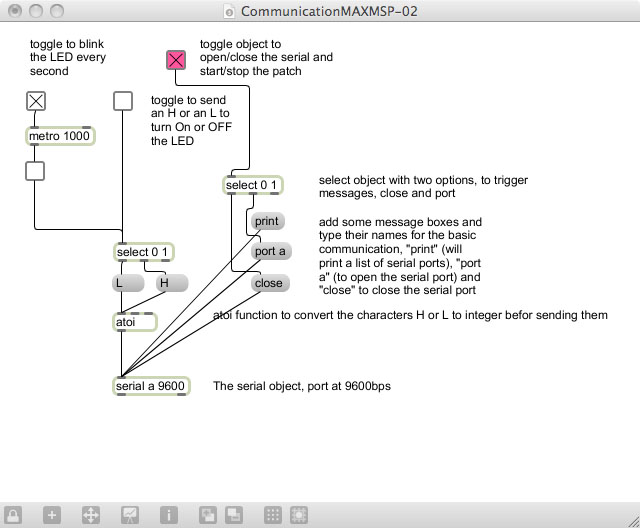Select the 'serial a 9600' object
The image size is (640, 528).
(x=150, y=386)
